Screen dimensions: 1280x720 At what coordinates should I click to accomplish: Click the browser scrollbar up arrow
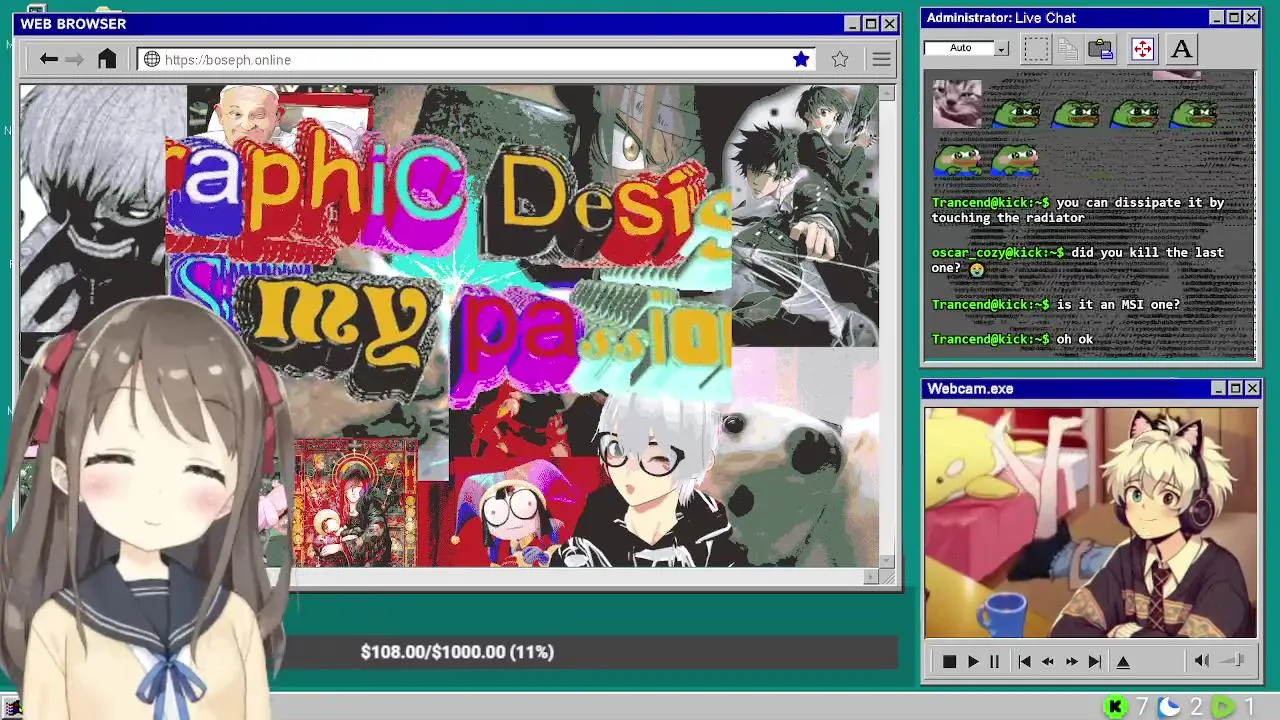tap(886, 92)
